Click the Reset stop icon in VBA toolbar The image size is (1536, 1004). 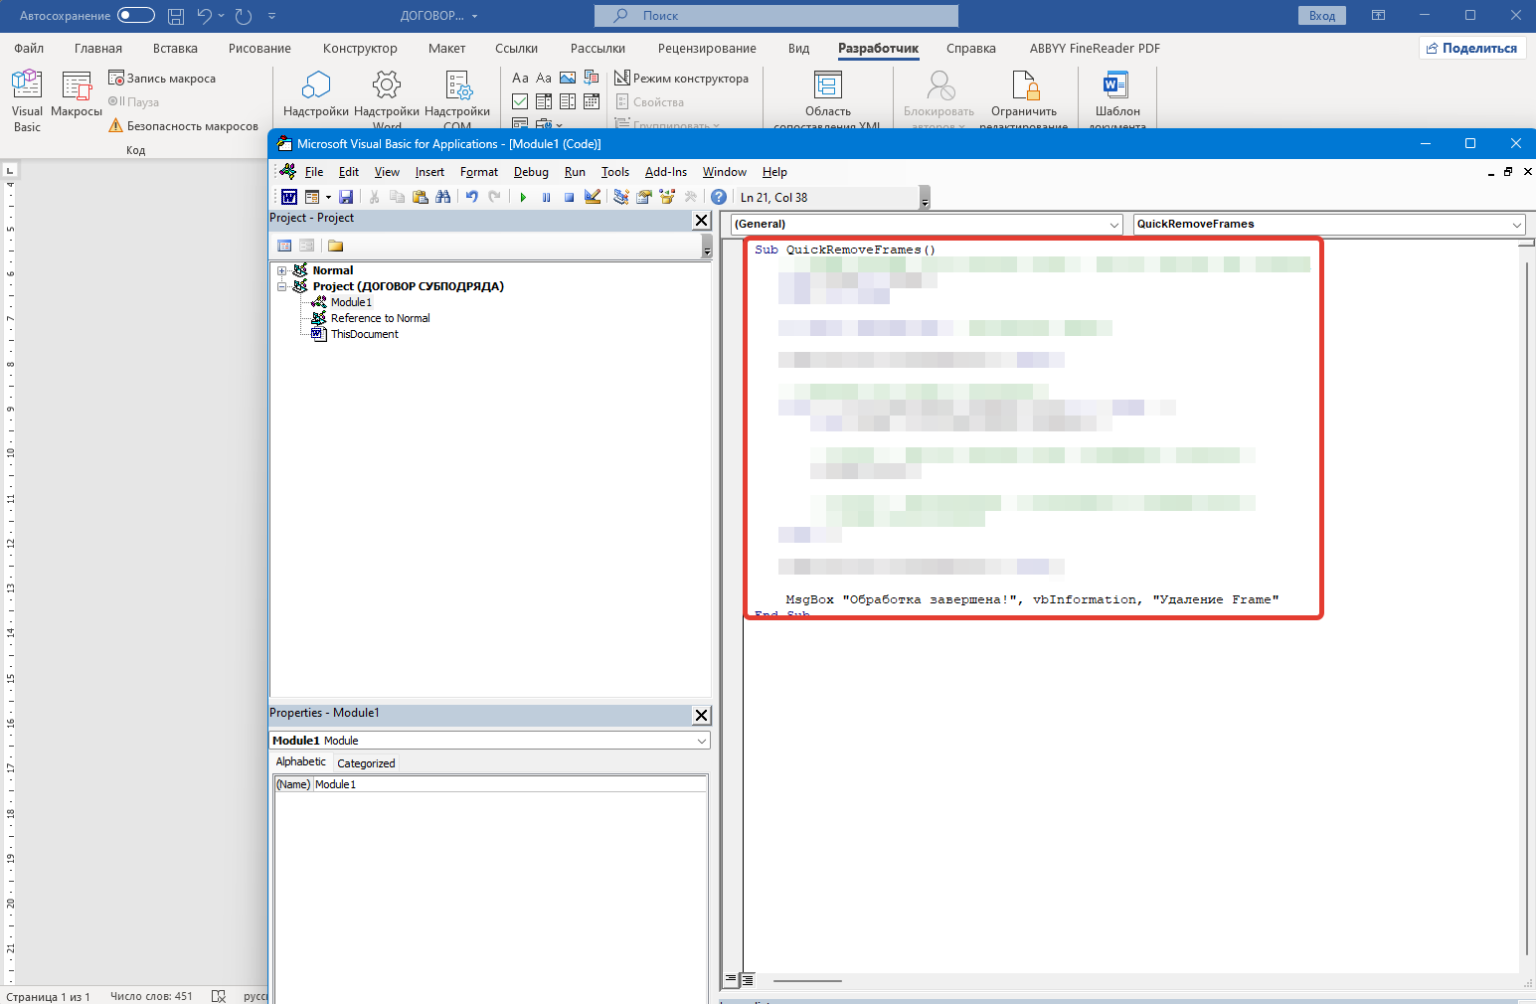[x=569, y=197]
